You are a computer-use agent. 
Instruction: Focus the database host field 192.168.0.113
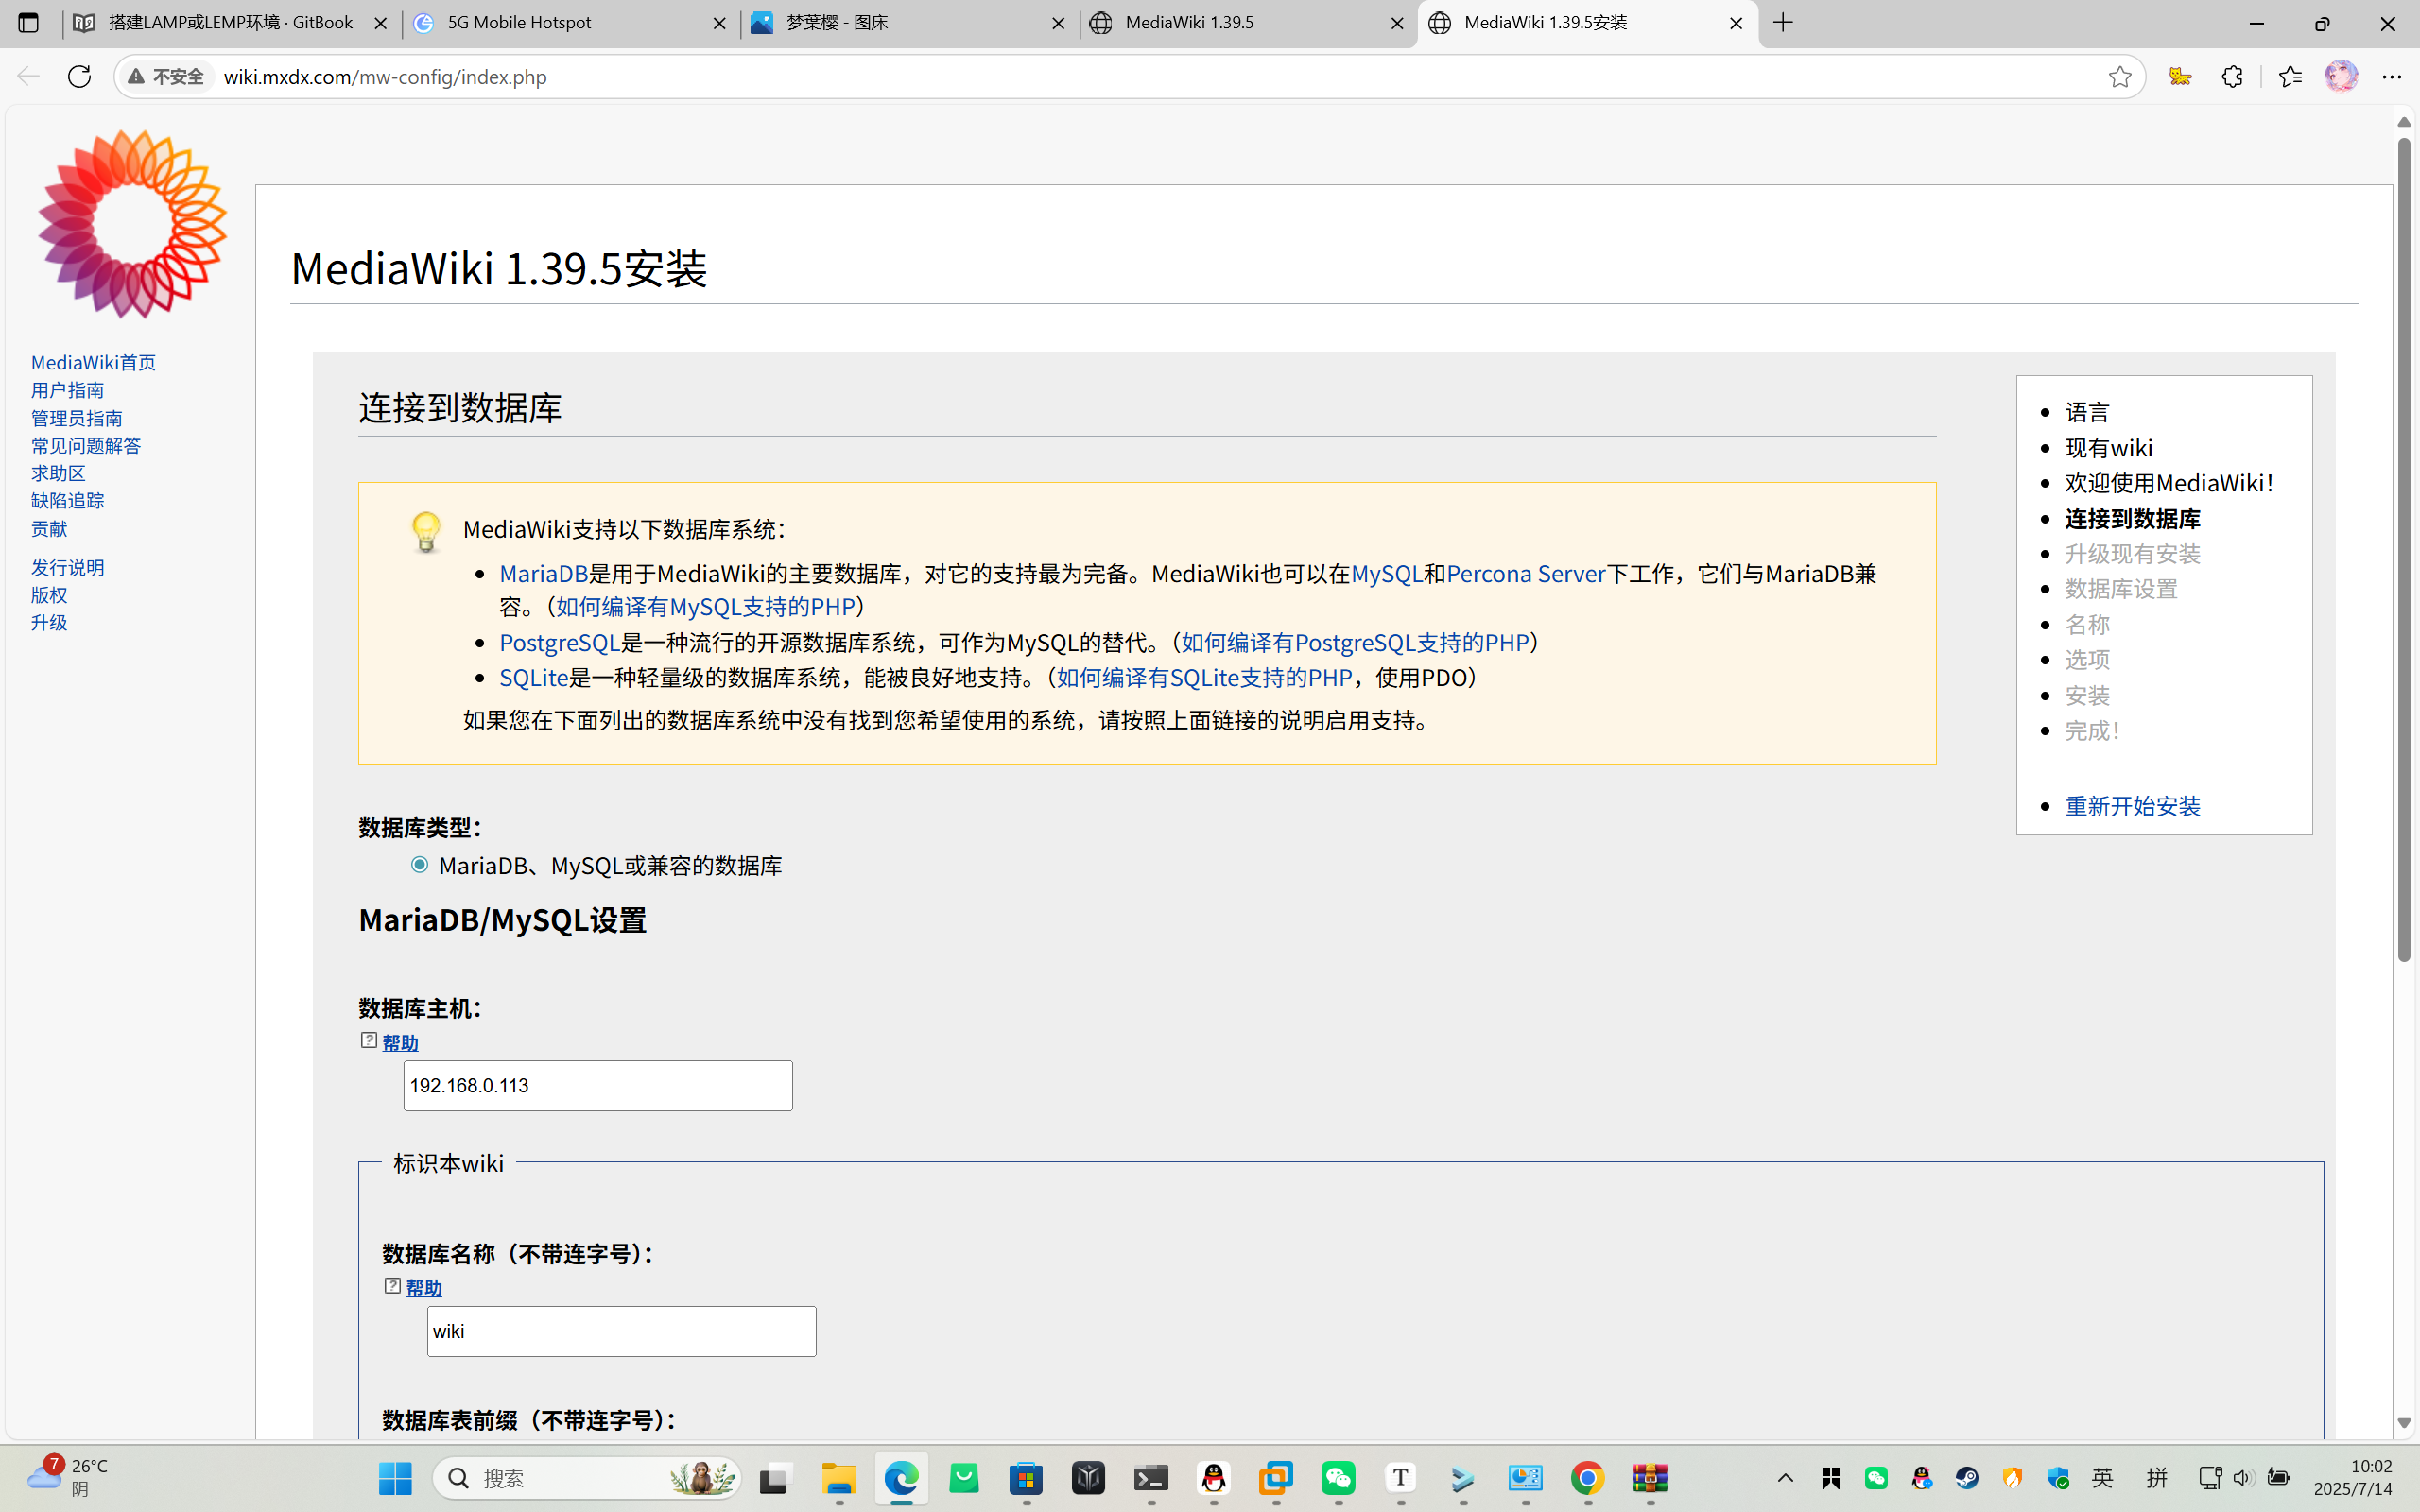(x=598, y=1085)
